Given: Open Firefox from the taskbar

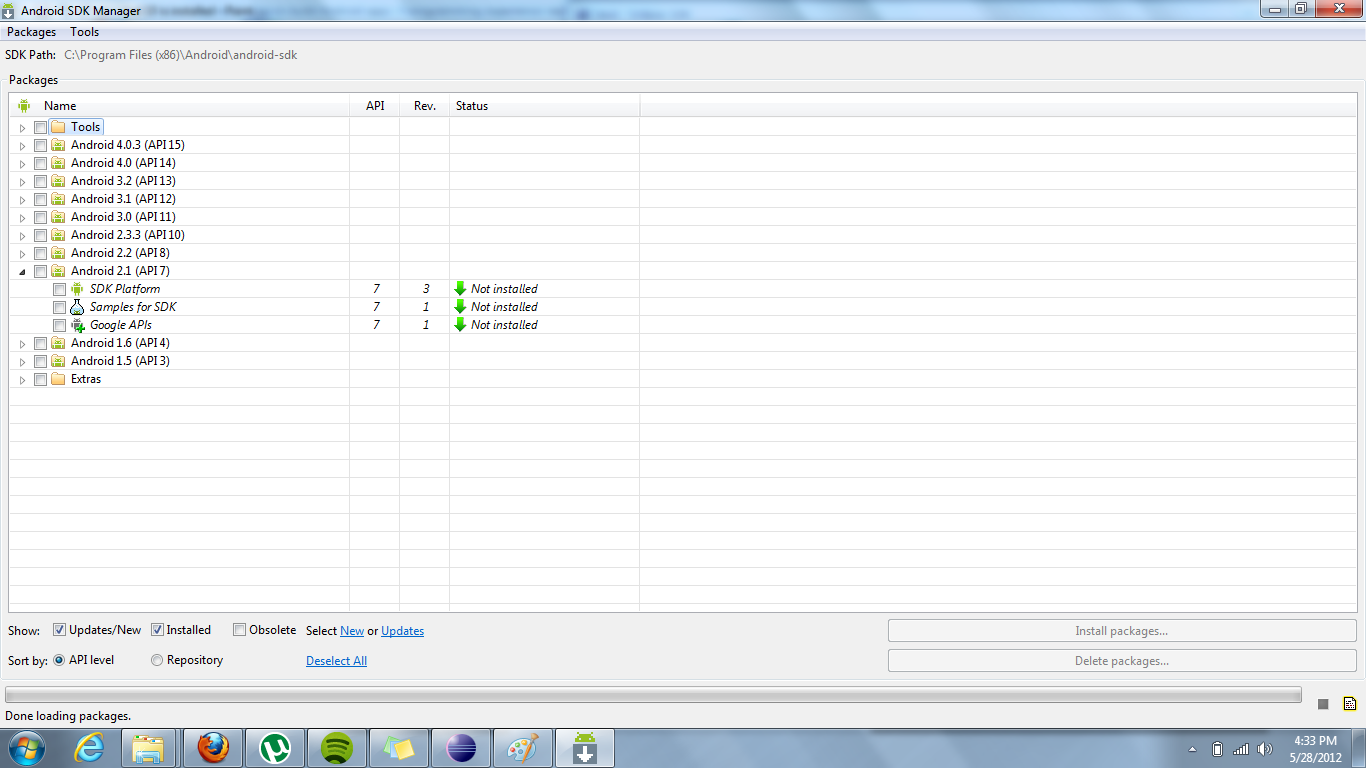Looking at the screenshot, I should [x=213, y=748].
